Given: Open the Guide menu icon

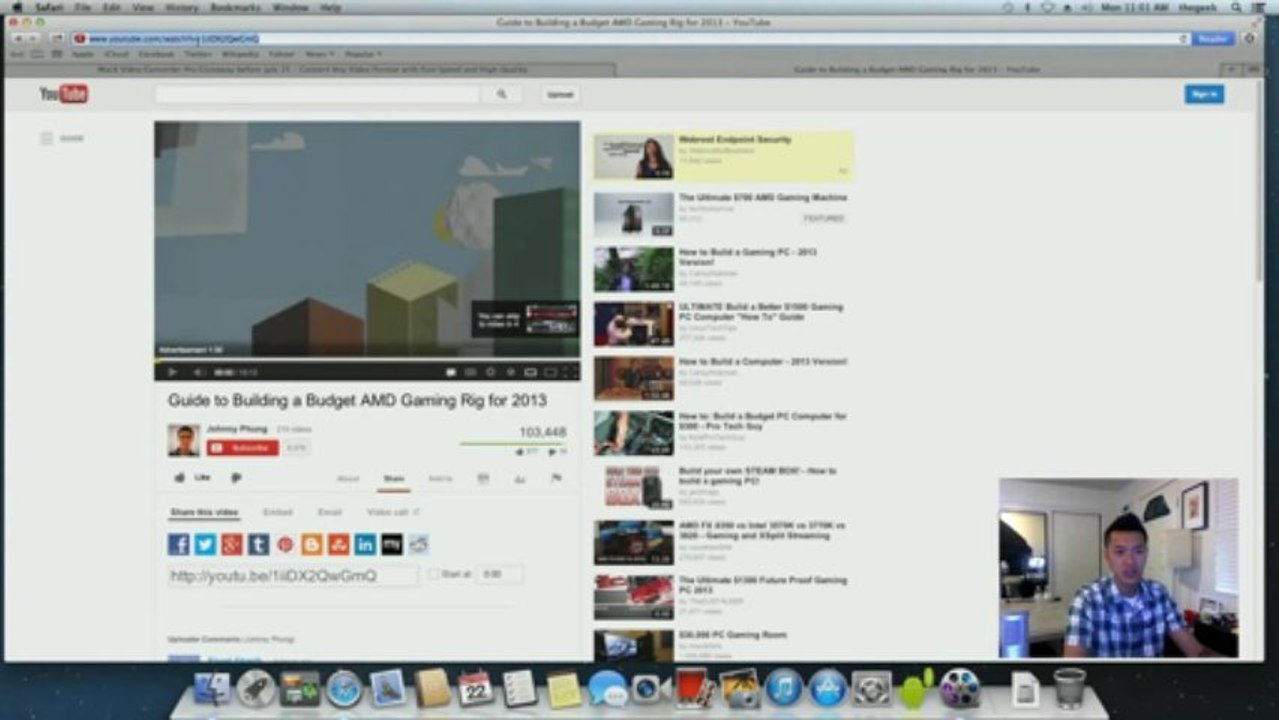Looking at the screenshot, I should (46, 139).
